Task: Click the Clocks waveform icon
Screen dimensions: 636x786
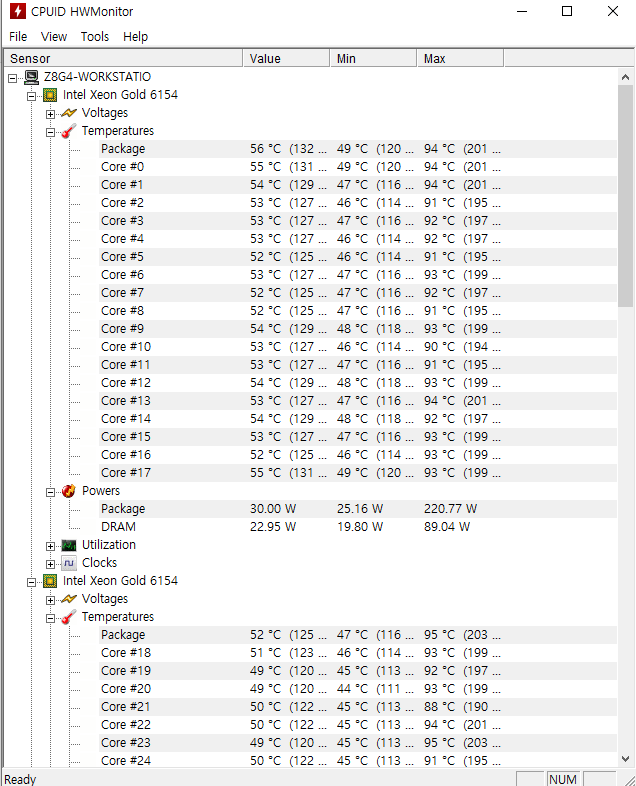Action: (x=69, y=563)
